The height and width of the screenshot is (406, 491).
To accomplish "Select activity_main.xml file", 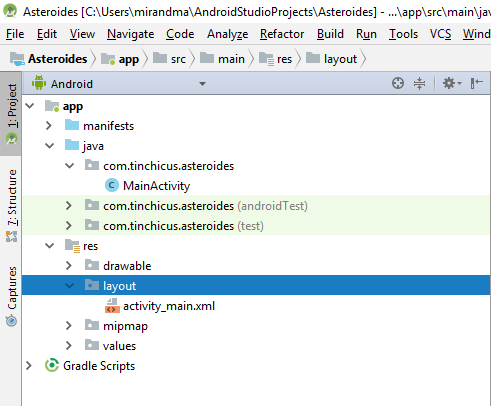I will pos(169,306).
